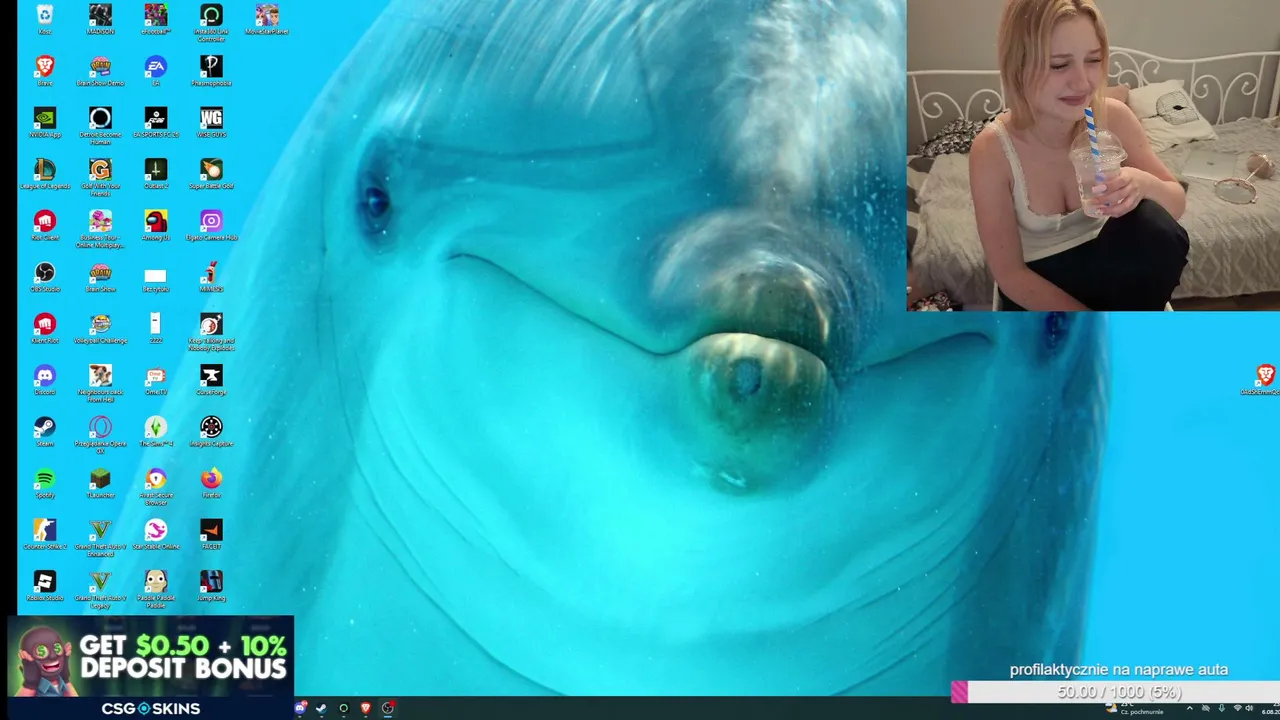Launch the MADiSON game shortcut
The height and width of the screenshot is (720, 1280).
tap(100, 19)
